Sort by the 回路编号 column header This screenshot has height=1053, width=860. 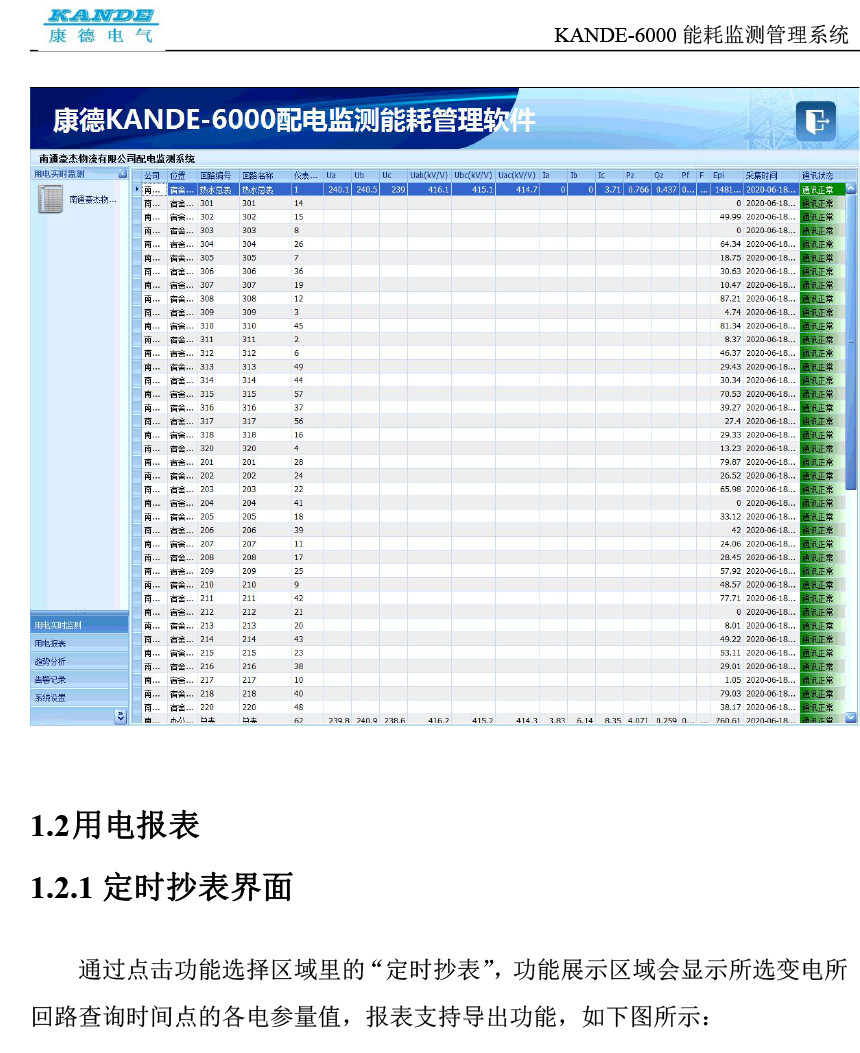tap(218, 175)
